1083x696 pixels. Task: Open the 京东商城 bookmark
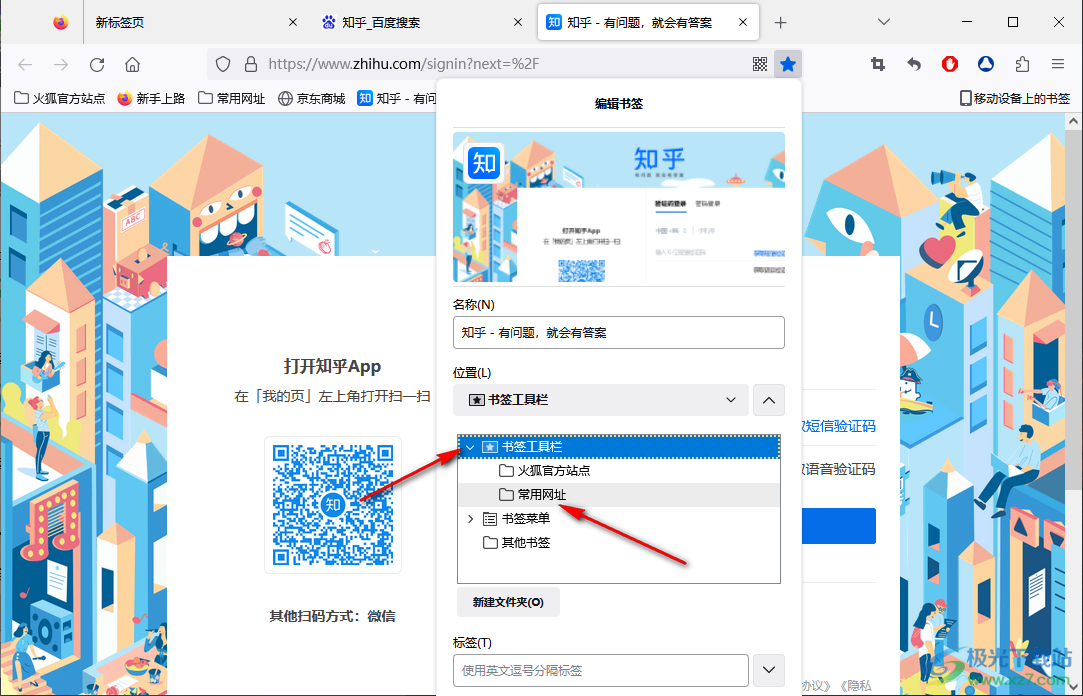(x=312, y=99)
